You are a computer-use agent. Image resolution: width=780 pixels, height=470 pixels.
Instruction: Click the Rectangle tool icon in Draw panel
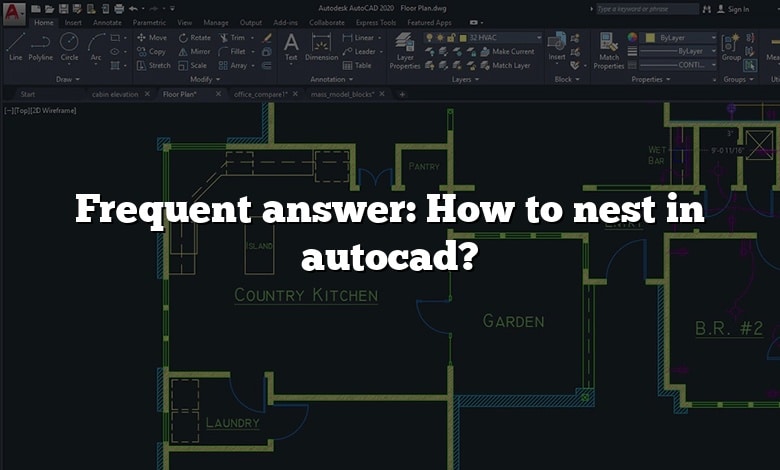pyautogui.click(x=115, y=37)
